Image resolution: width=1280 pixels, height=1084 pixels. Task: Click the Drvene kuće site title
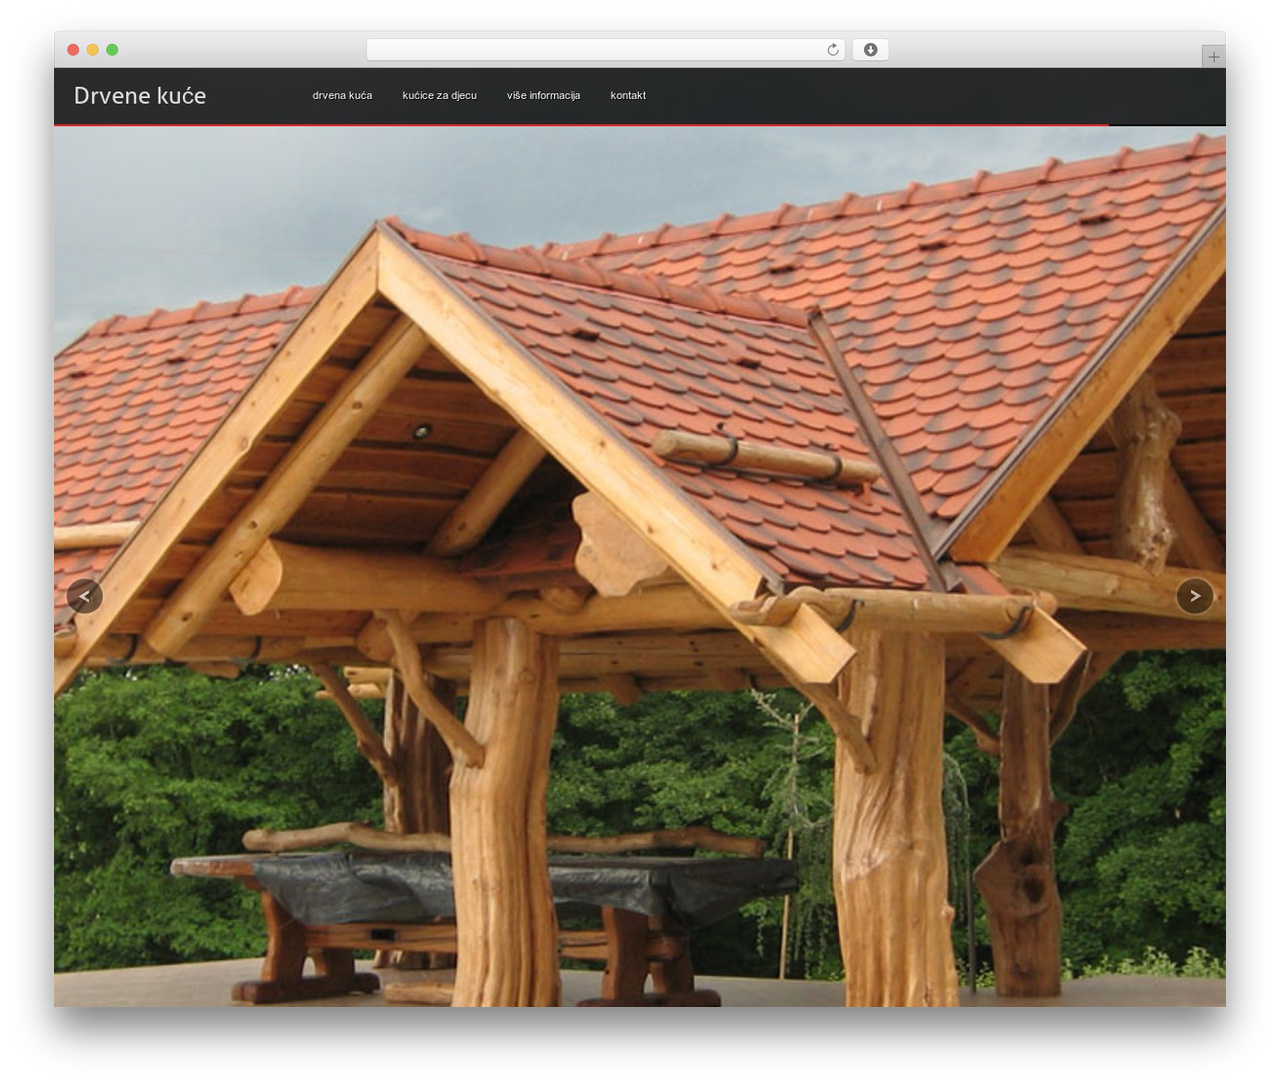[140, 96]
